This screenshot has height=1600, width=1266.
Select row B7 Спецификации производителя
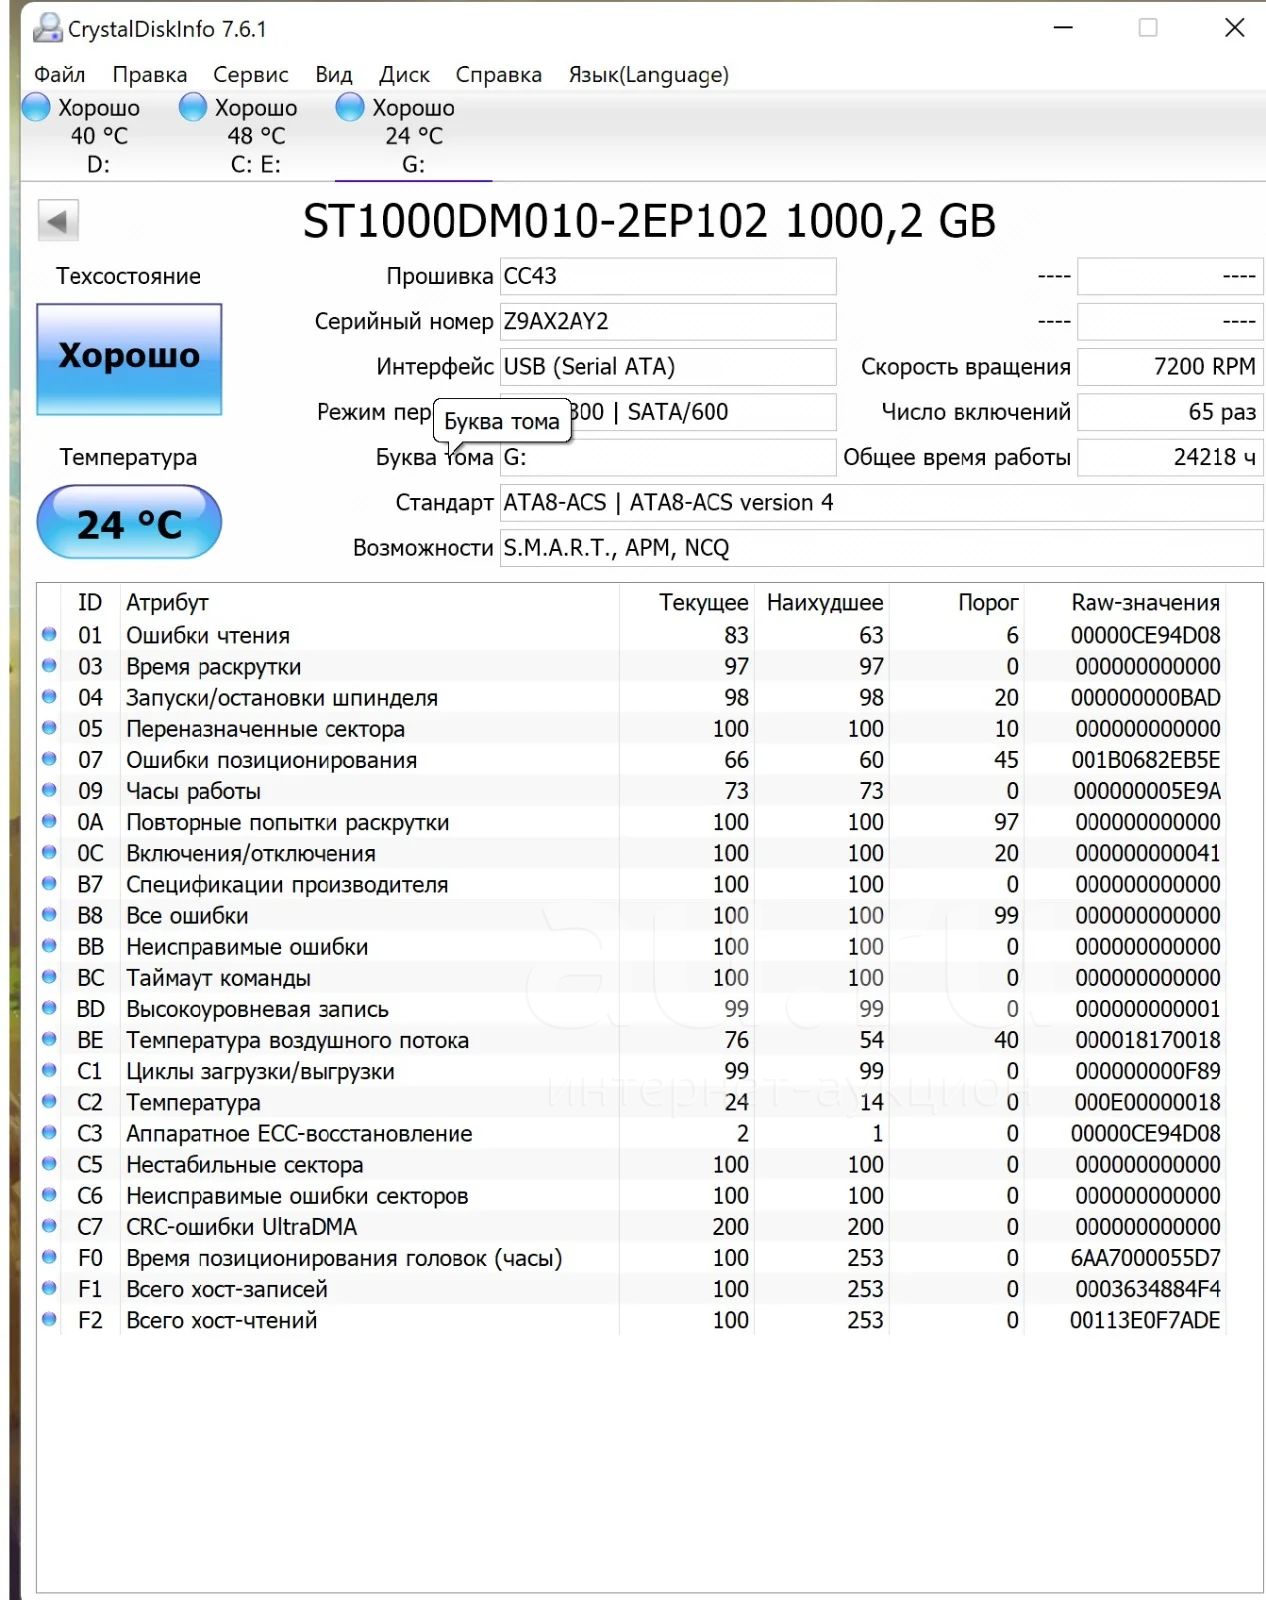[631, 884]
